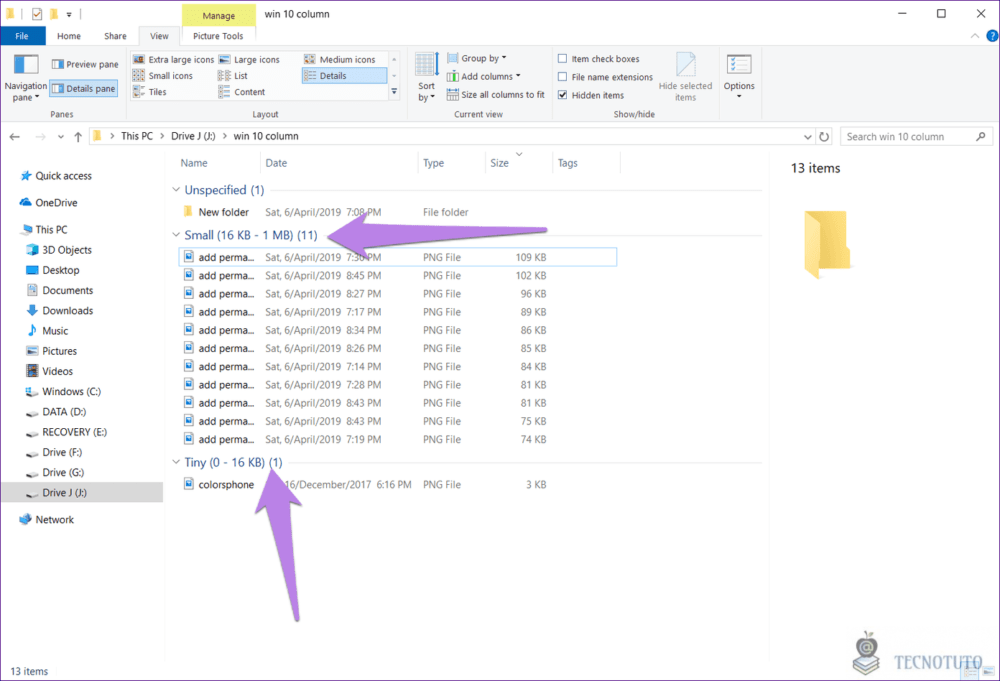Uncheck Hidden items
This screenshot has width=1000, height=681.
pos(591,95)
